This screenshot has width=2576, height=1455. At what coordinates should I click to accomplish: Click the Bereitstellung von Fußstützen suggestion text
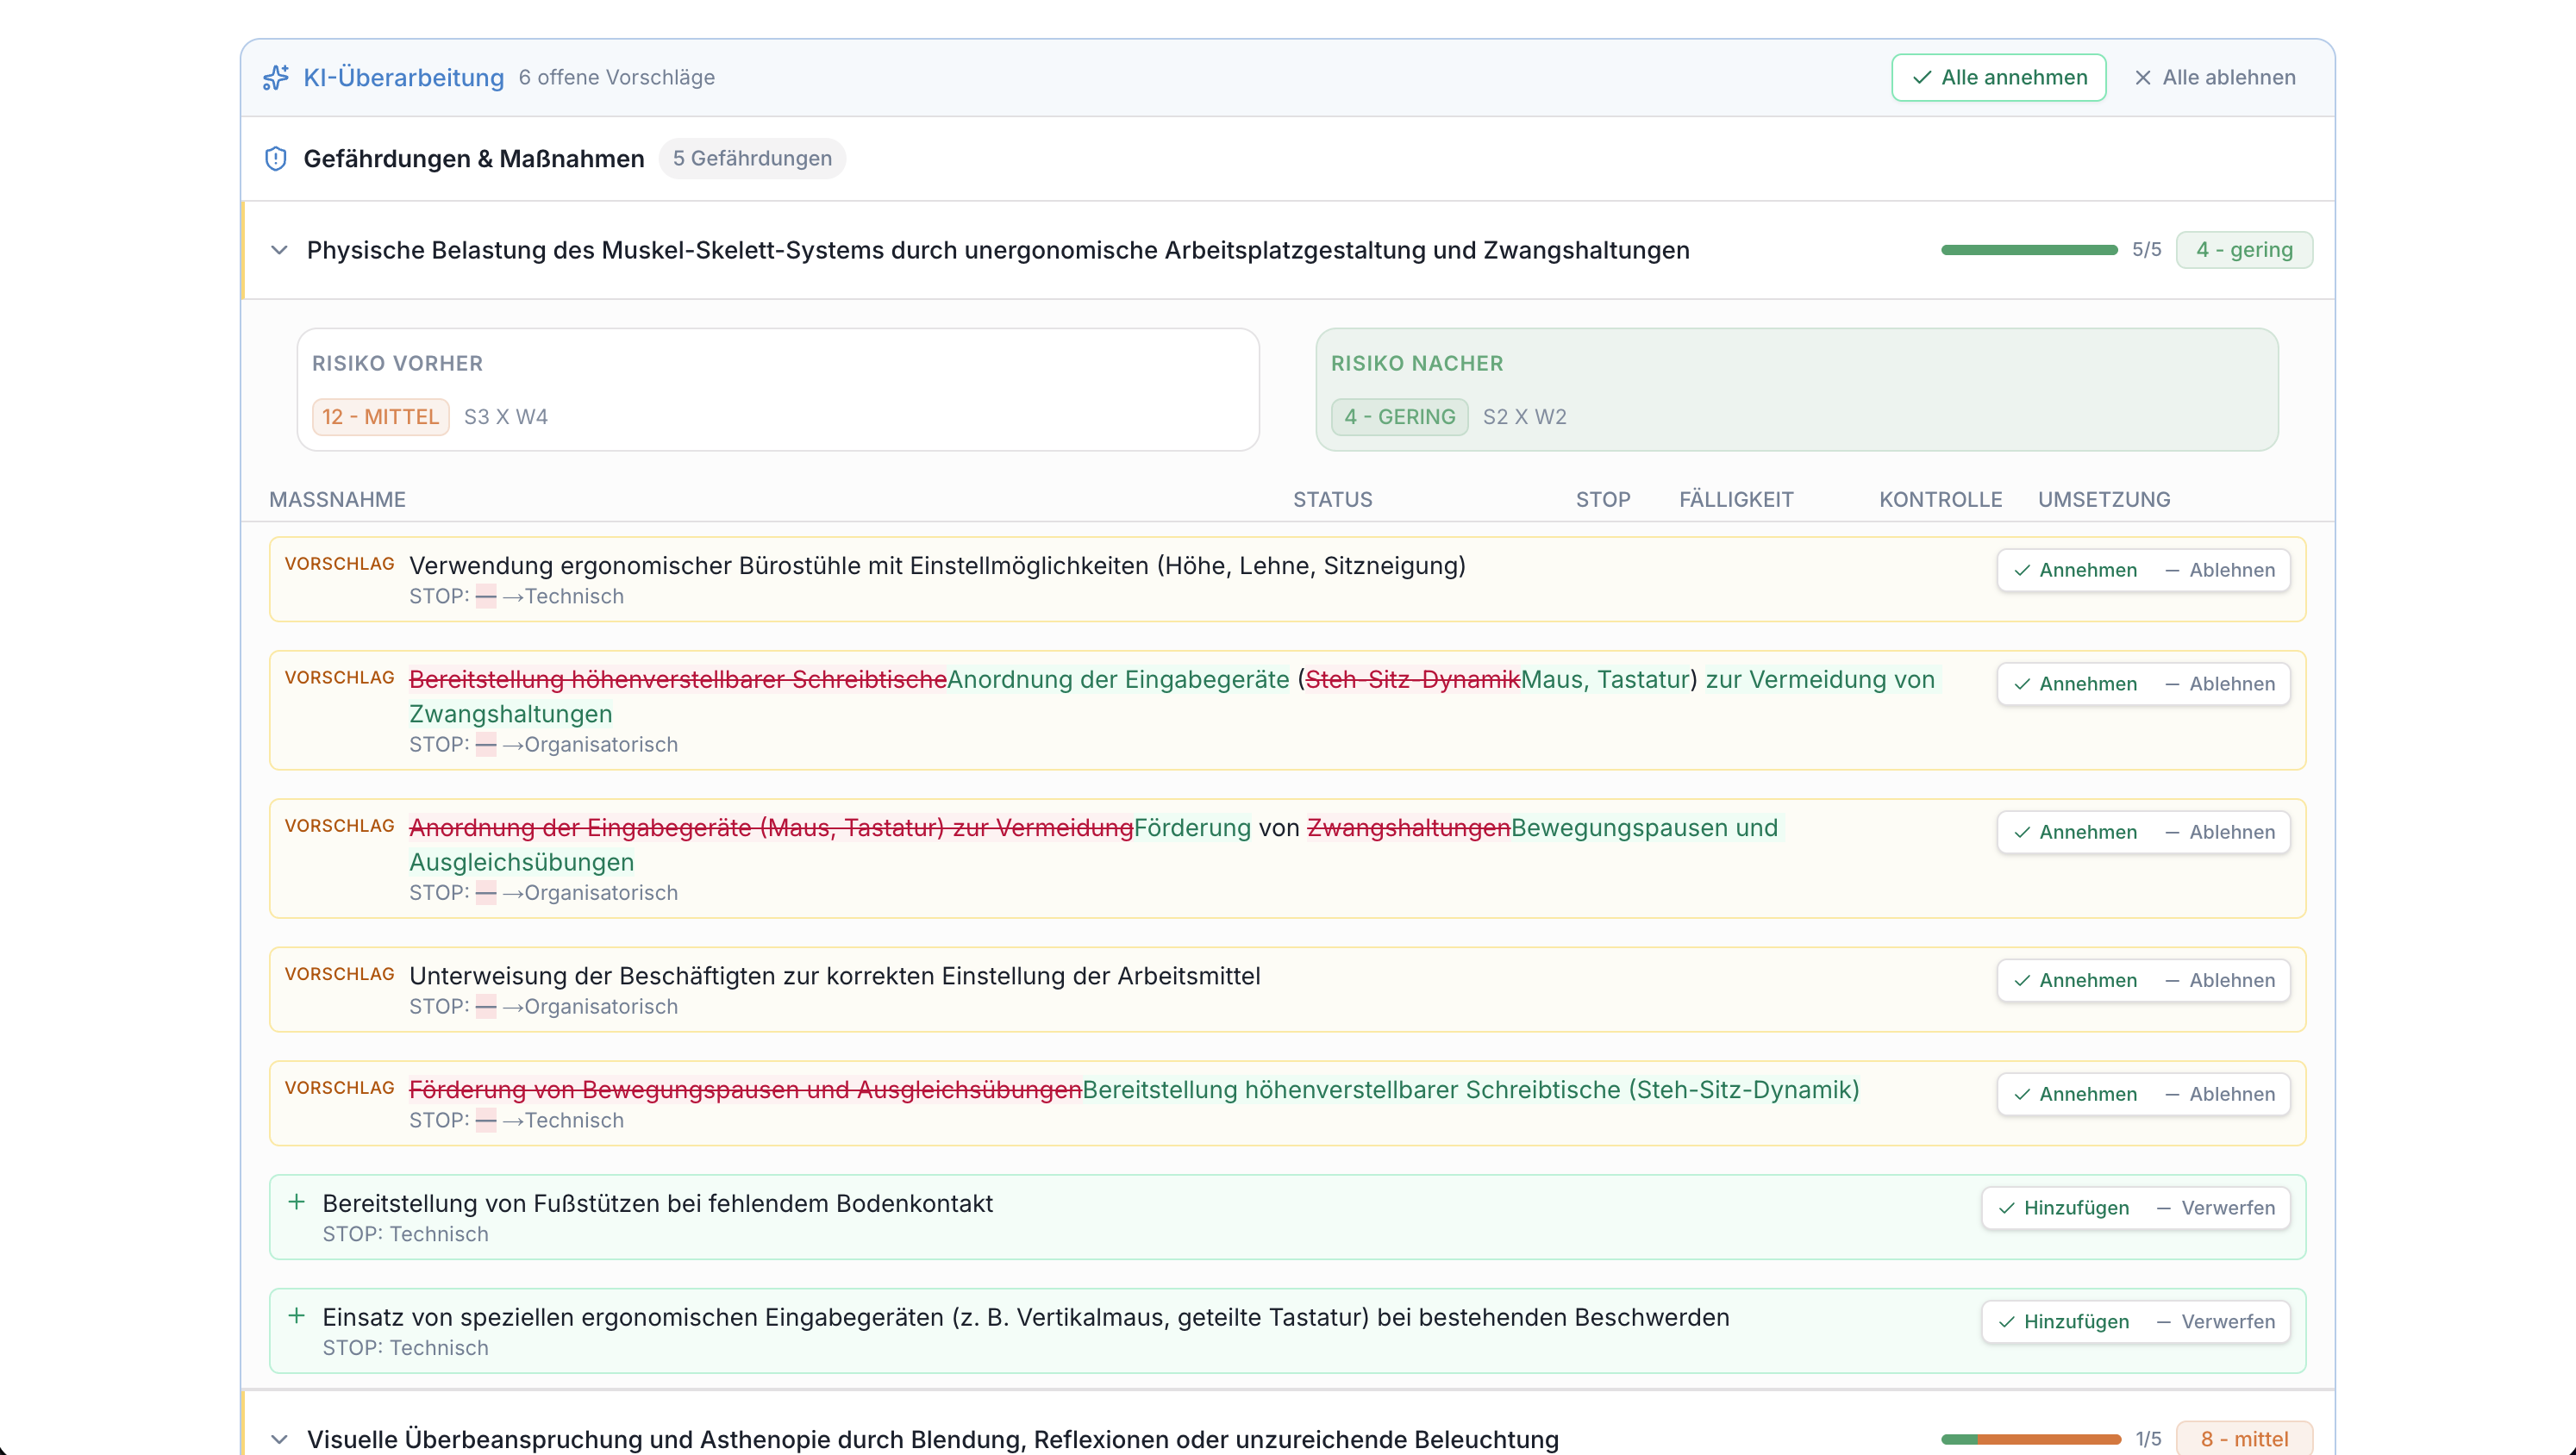click(x=658, y=1203)
